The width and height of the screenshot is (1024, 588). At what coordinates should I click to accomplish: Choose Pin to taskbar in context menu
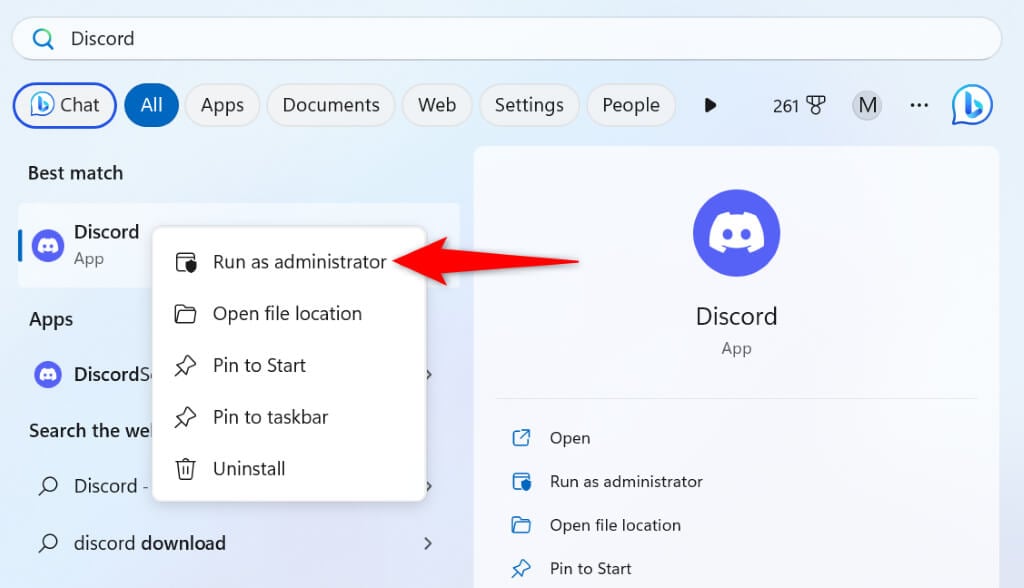[x=289, y=417]
